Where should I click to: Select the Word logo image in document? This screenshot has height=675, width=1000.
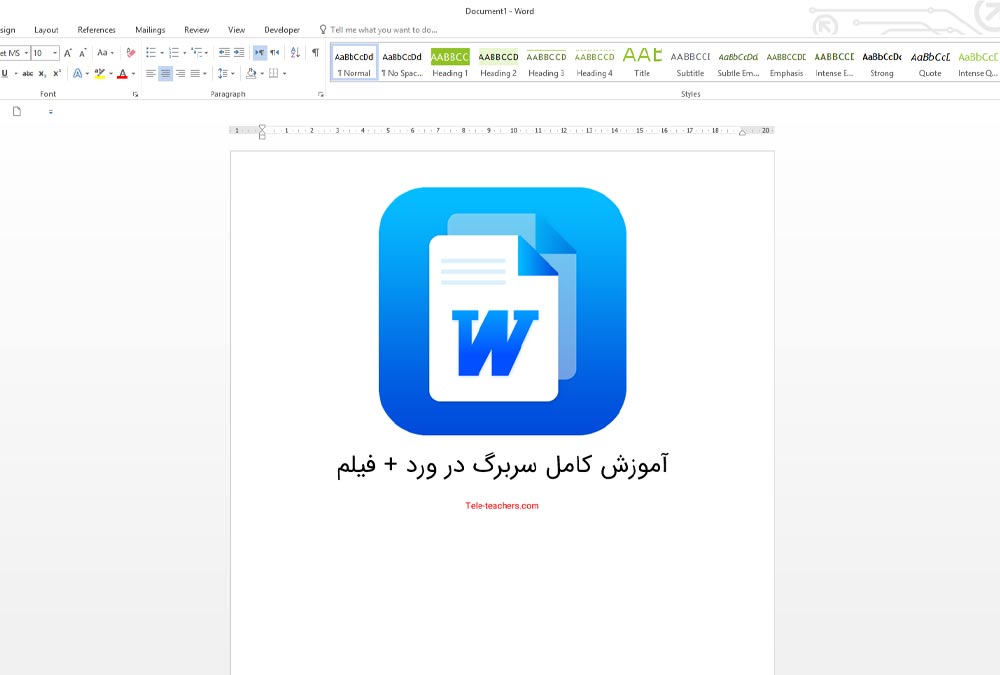tap(503, 311)
